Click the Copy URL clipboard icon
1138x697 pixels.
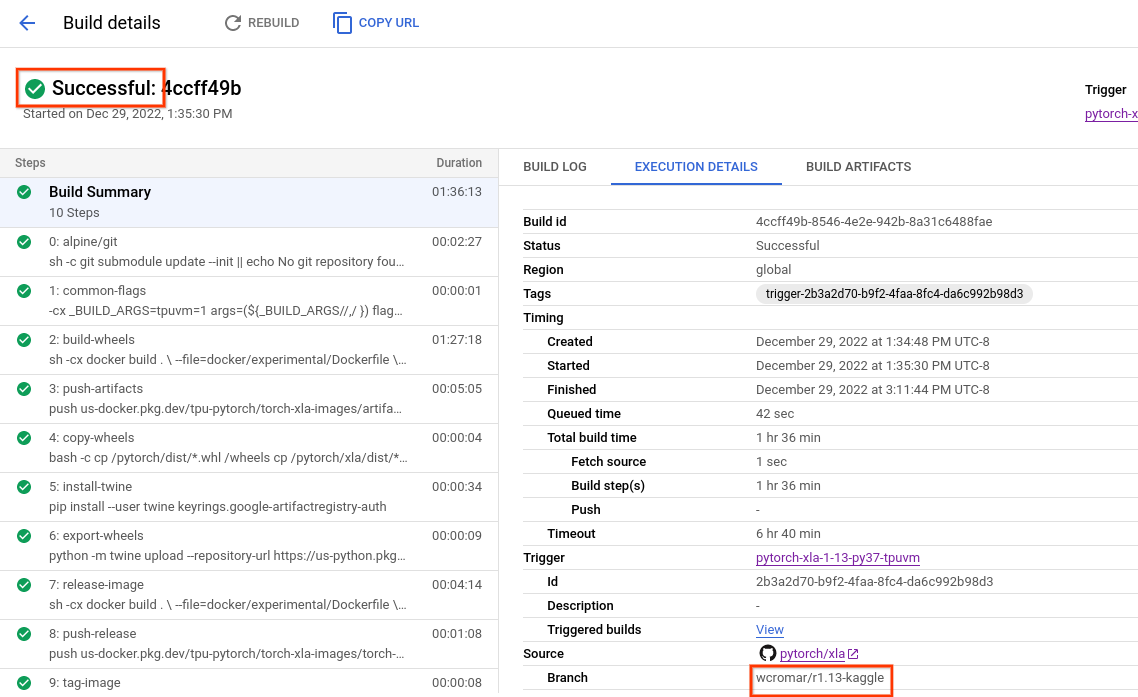click(x=343, y=23)
